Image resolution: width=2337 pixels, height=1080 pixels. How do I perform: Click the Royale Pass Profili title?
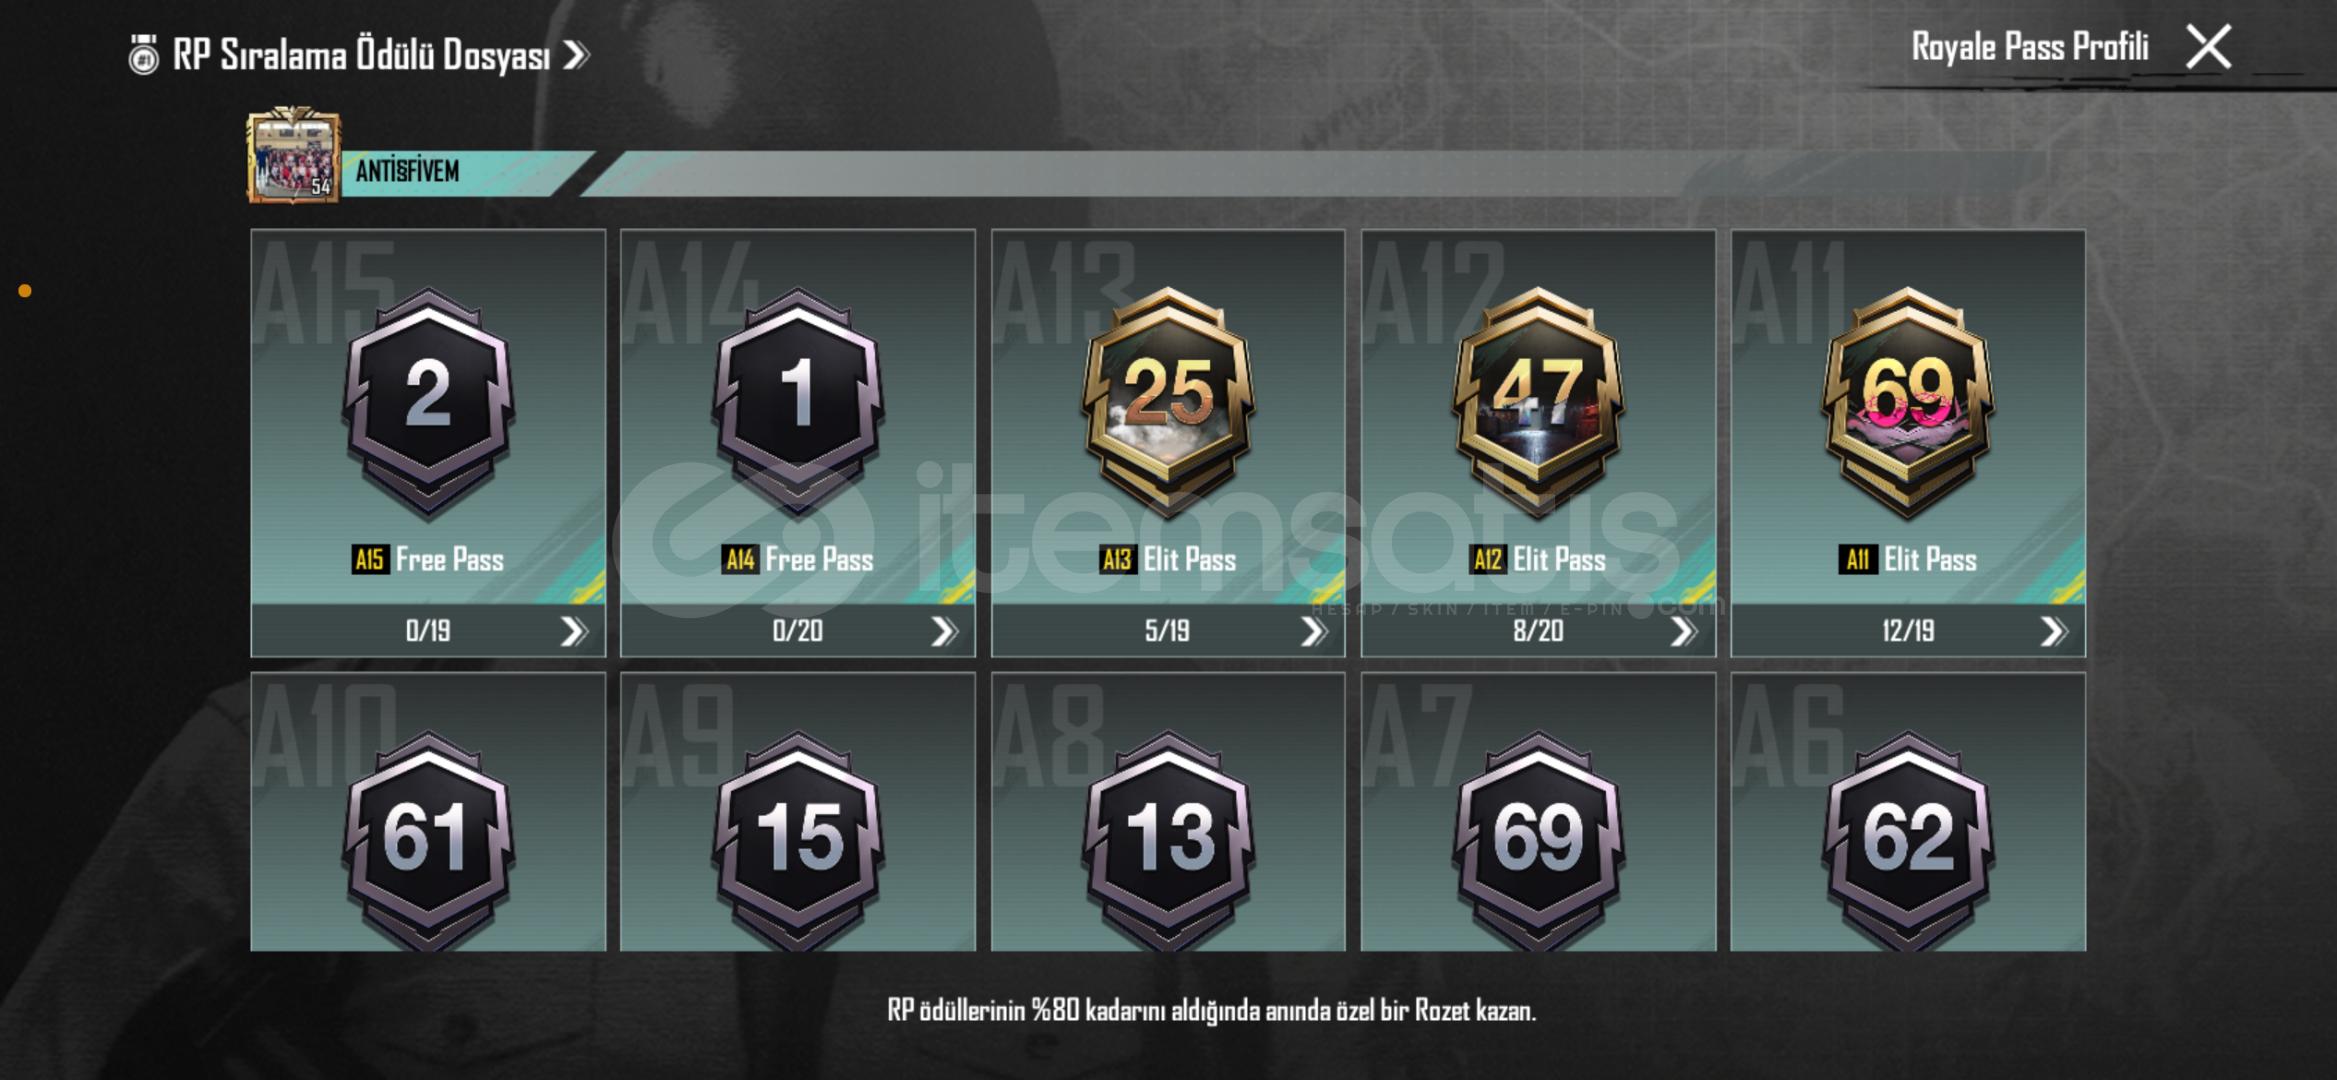[2030, 47]
